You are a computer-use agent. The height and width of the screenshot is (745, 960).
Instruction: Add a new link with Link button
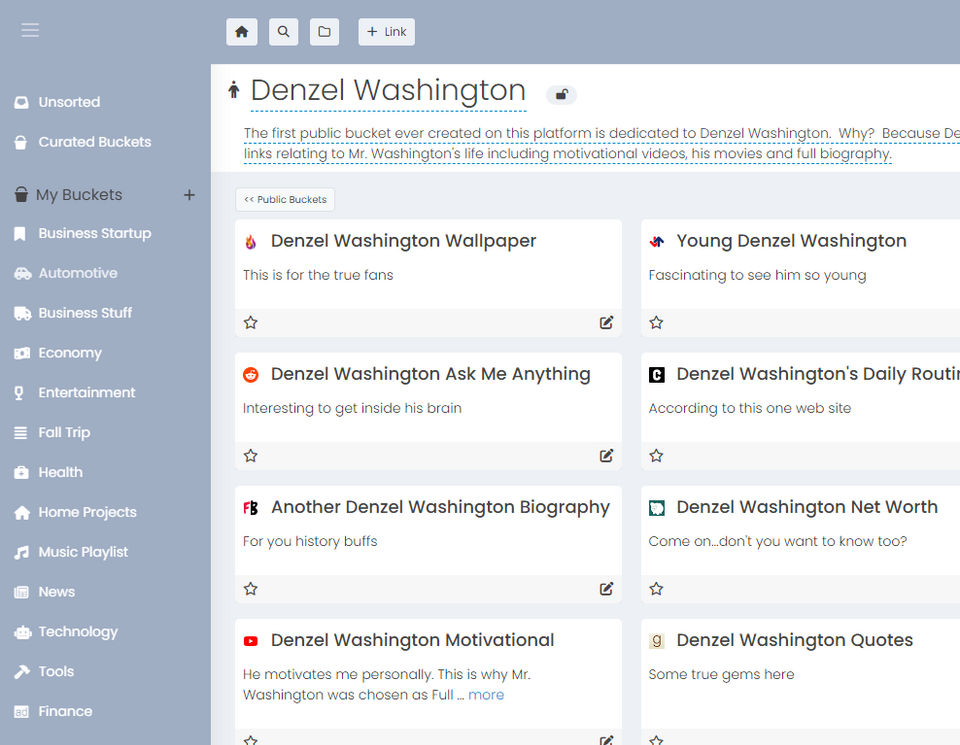click(386, 32)
